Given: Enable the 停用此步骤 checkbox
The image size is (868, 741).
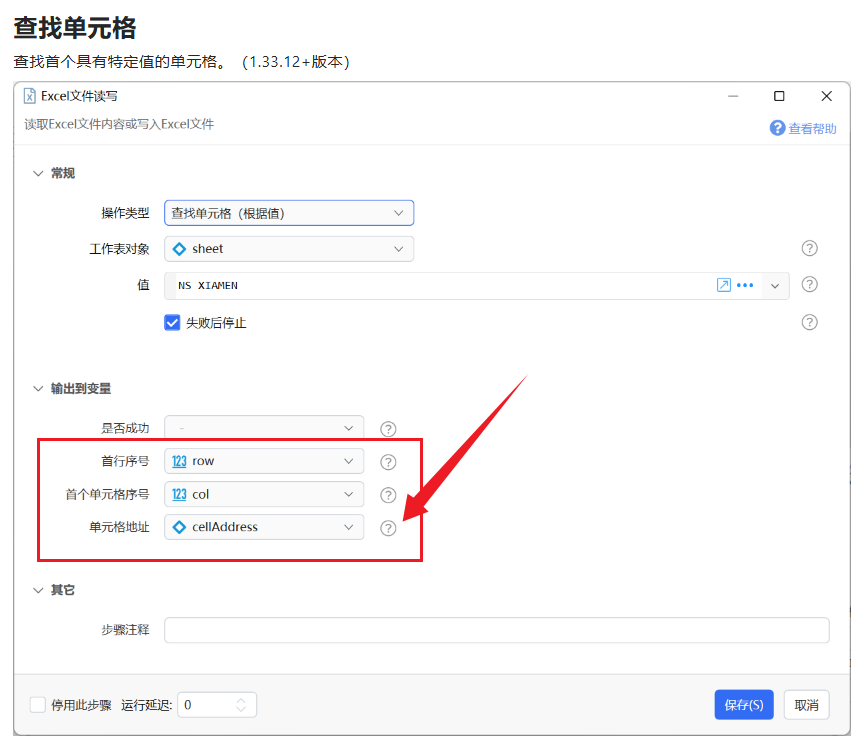Looking at the screenshot, I should (x=38, y=705).
